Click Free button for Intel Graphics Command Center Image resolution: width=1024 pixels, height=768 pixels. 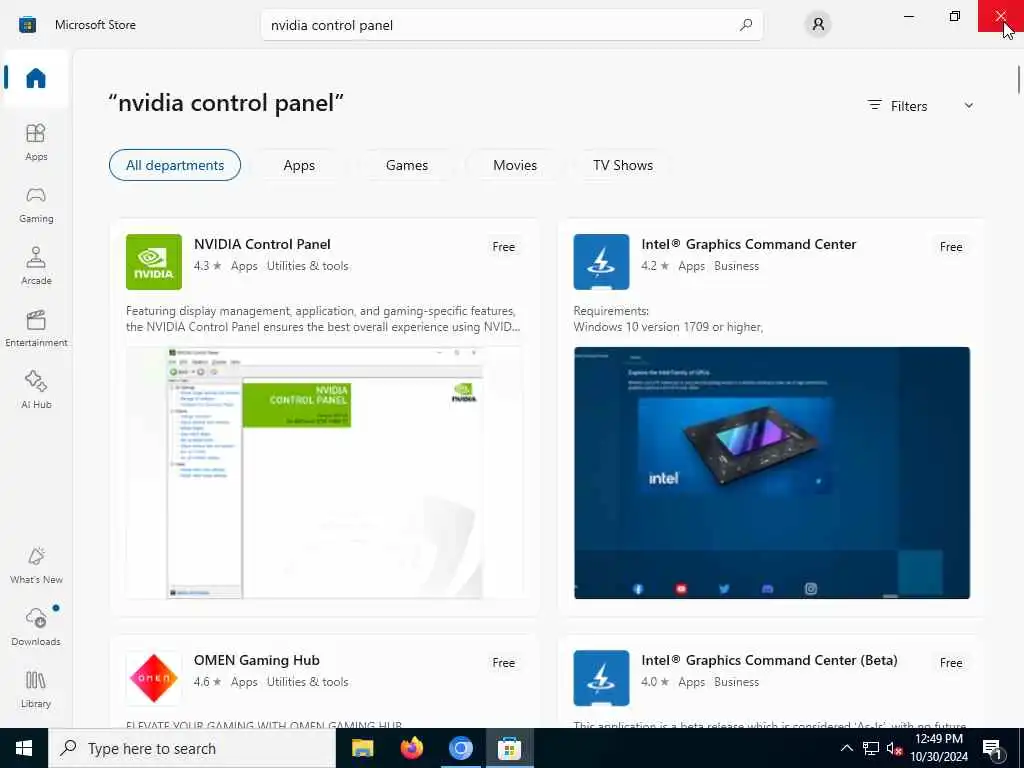951,247
